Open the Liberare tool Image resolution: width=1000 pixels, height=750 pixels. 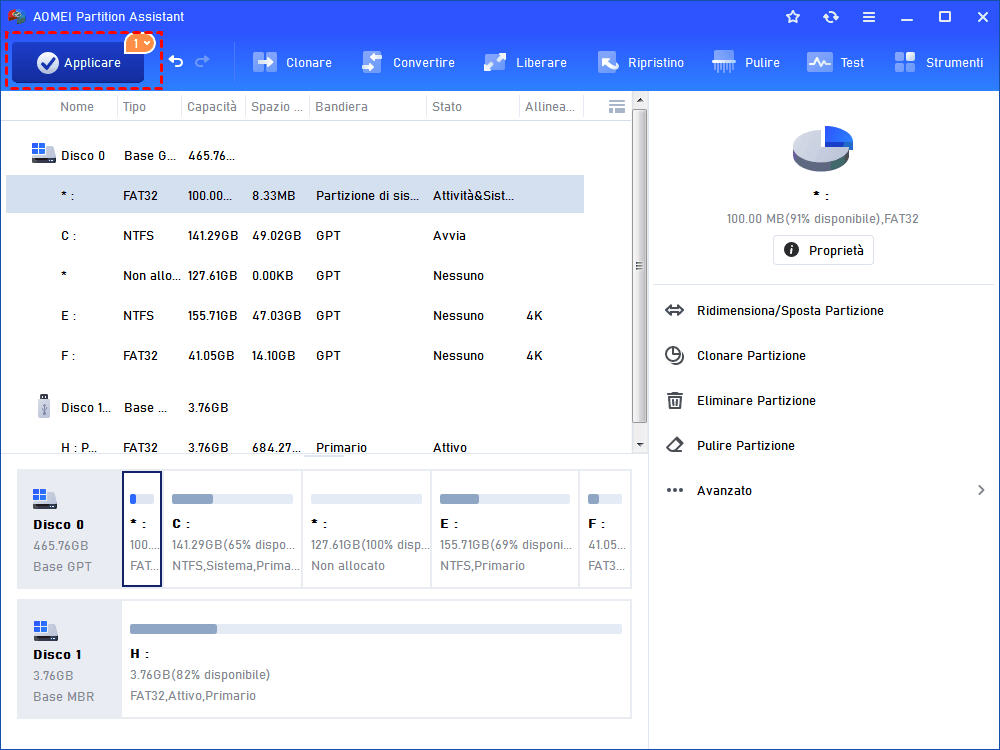pos(525,62)
